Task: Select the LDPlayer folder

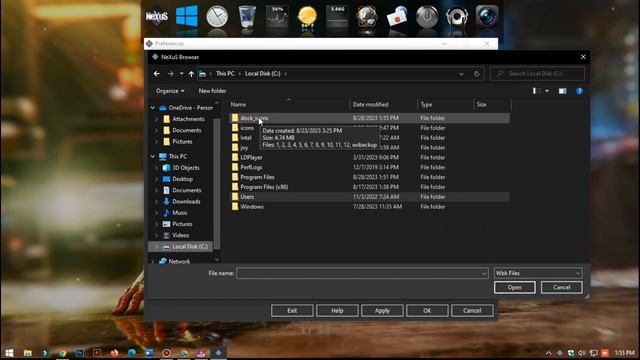Action: (x=369, y=157)
